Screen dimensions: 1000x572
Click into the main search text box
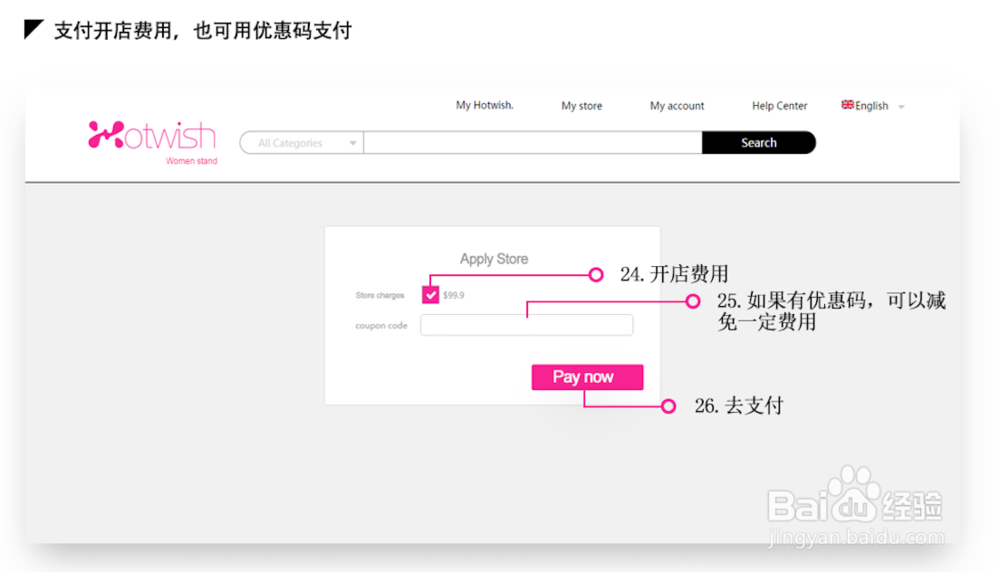533,143
